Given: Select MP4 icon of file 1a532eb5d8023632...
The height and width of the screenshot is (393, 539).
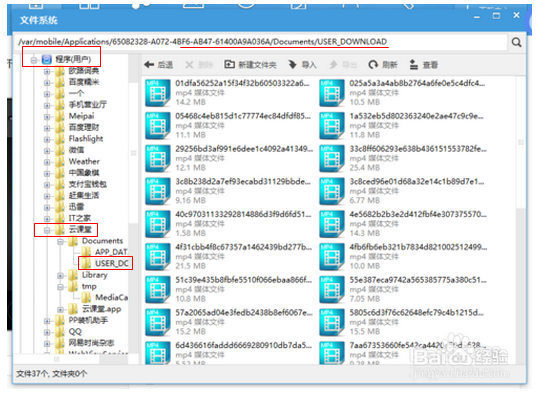Looking at the screenshot, I should [332, 126].
